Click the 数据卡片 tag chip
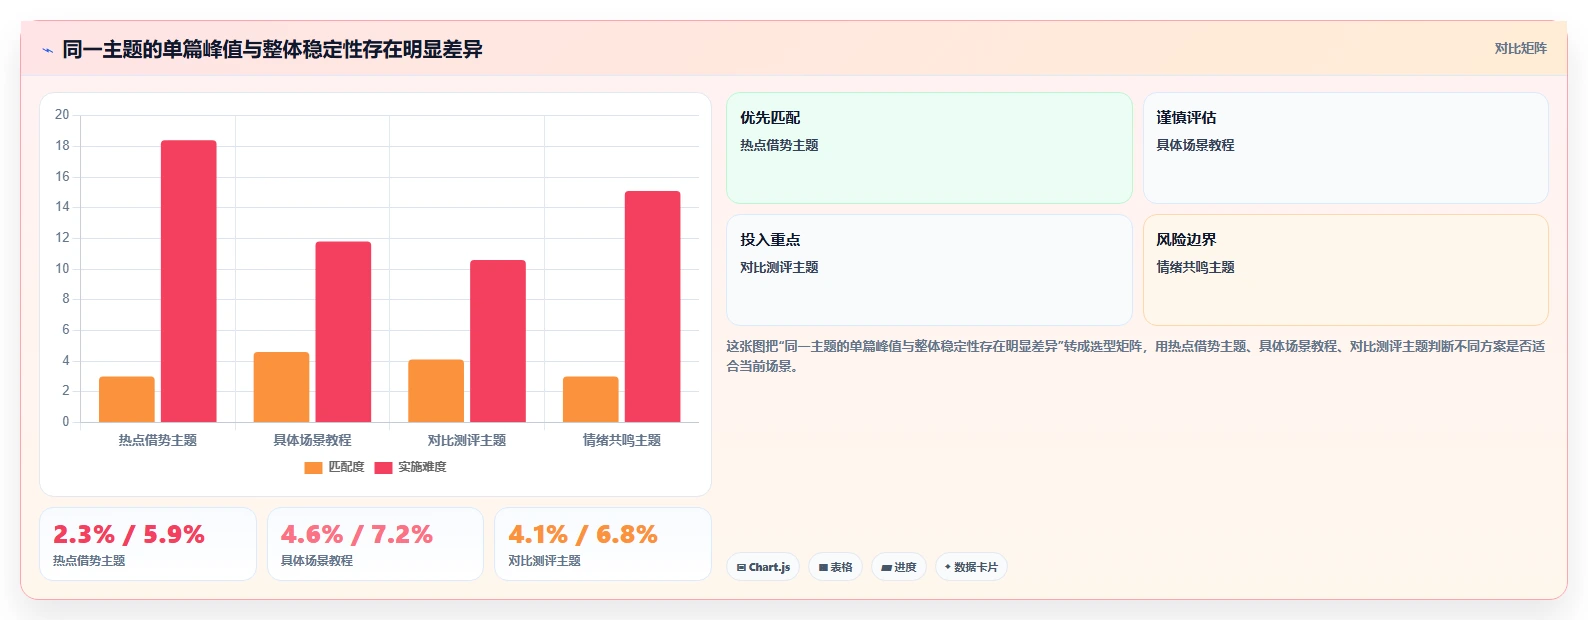This screenshot has height=620, width=1588. [971, 567]
